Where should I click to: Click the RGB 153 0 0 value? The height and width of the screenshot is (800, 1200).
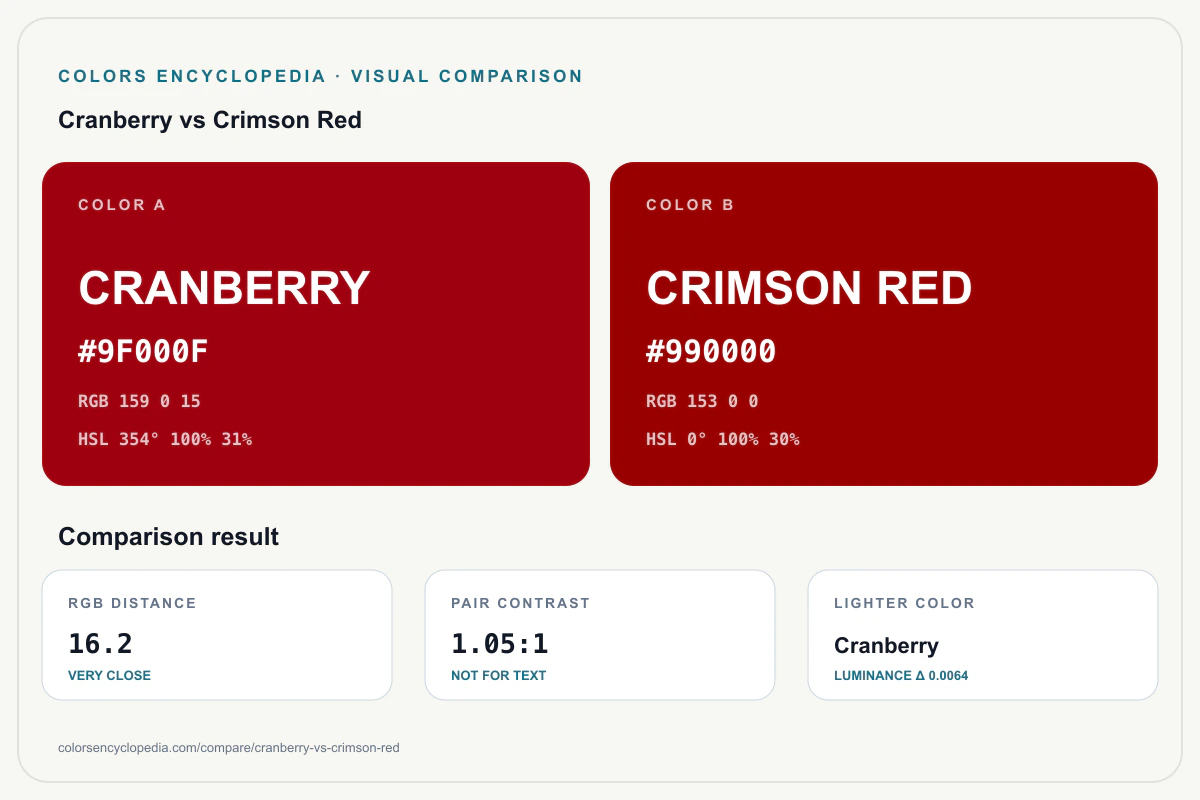702,401
